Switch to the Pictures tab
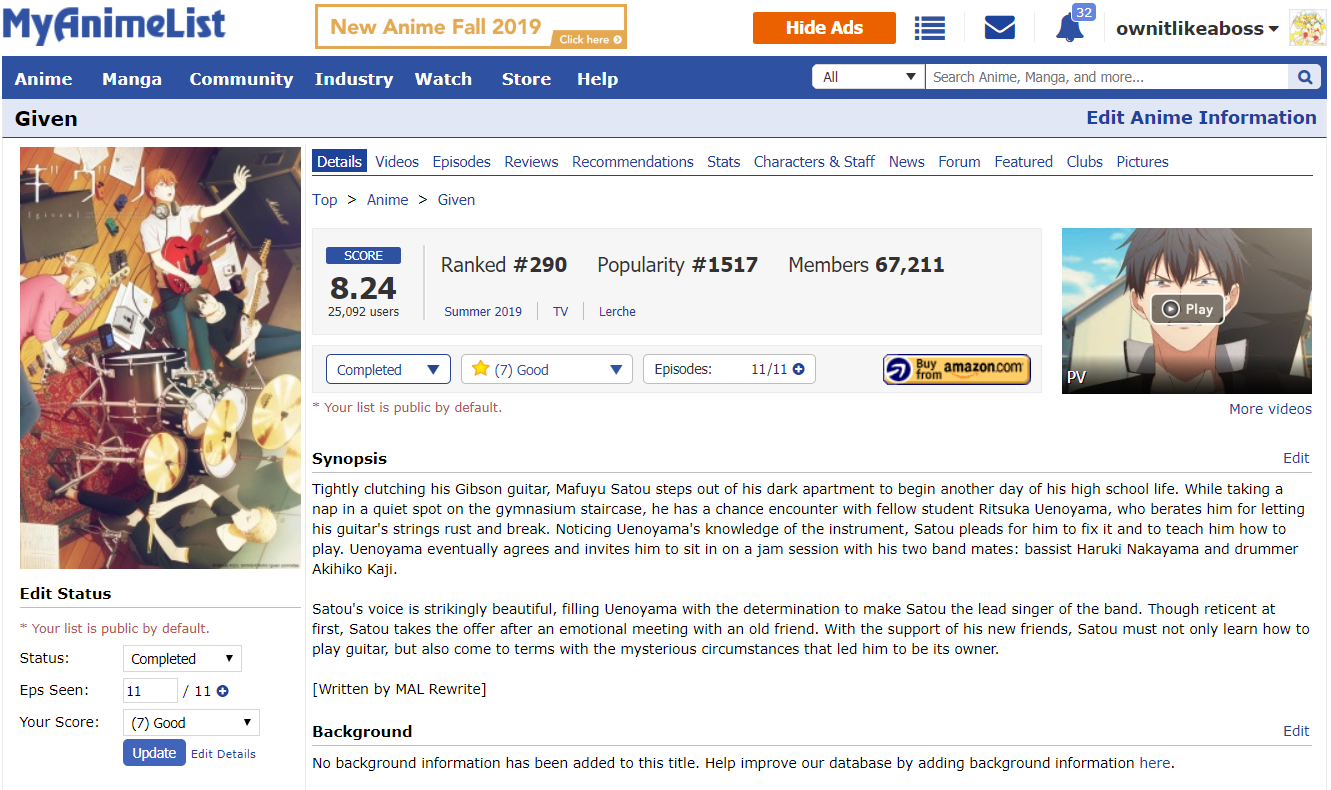This screenshot has width=1331, height=790. tap(1142, 161)
